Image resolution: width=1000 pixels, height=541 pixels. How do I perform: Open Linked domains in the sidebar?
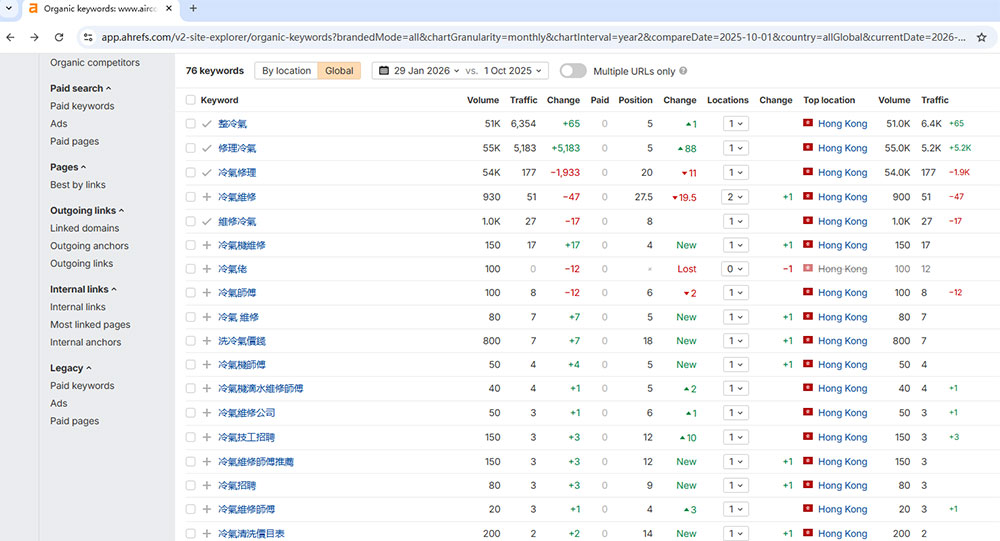point(85,228)
